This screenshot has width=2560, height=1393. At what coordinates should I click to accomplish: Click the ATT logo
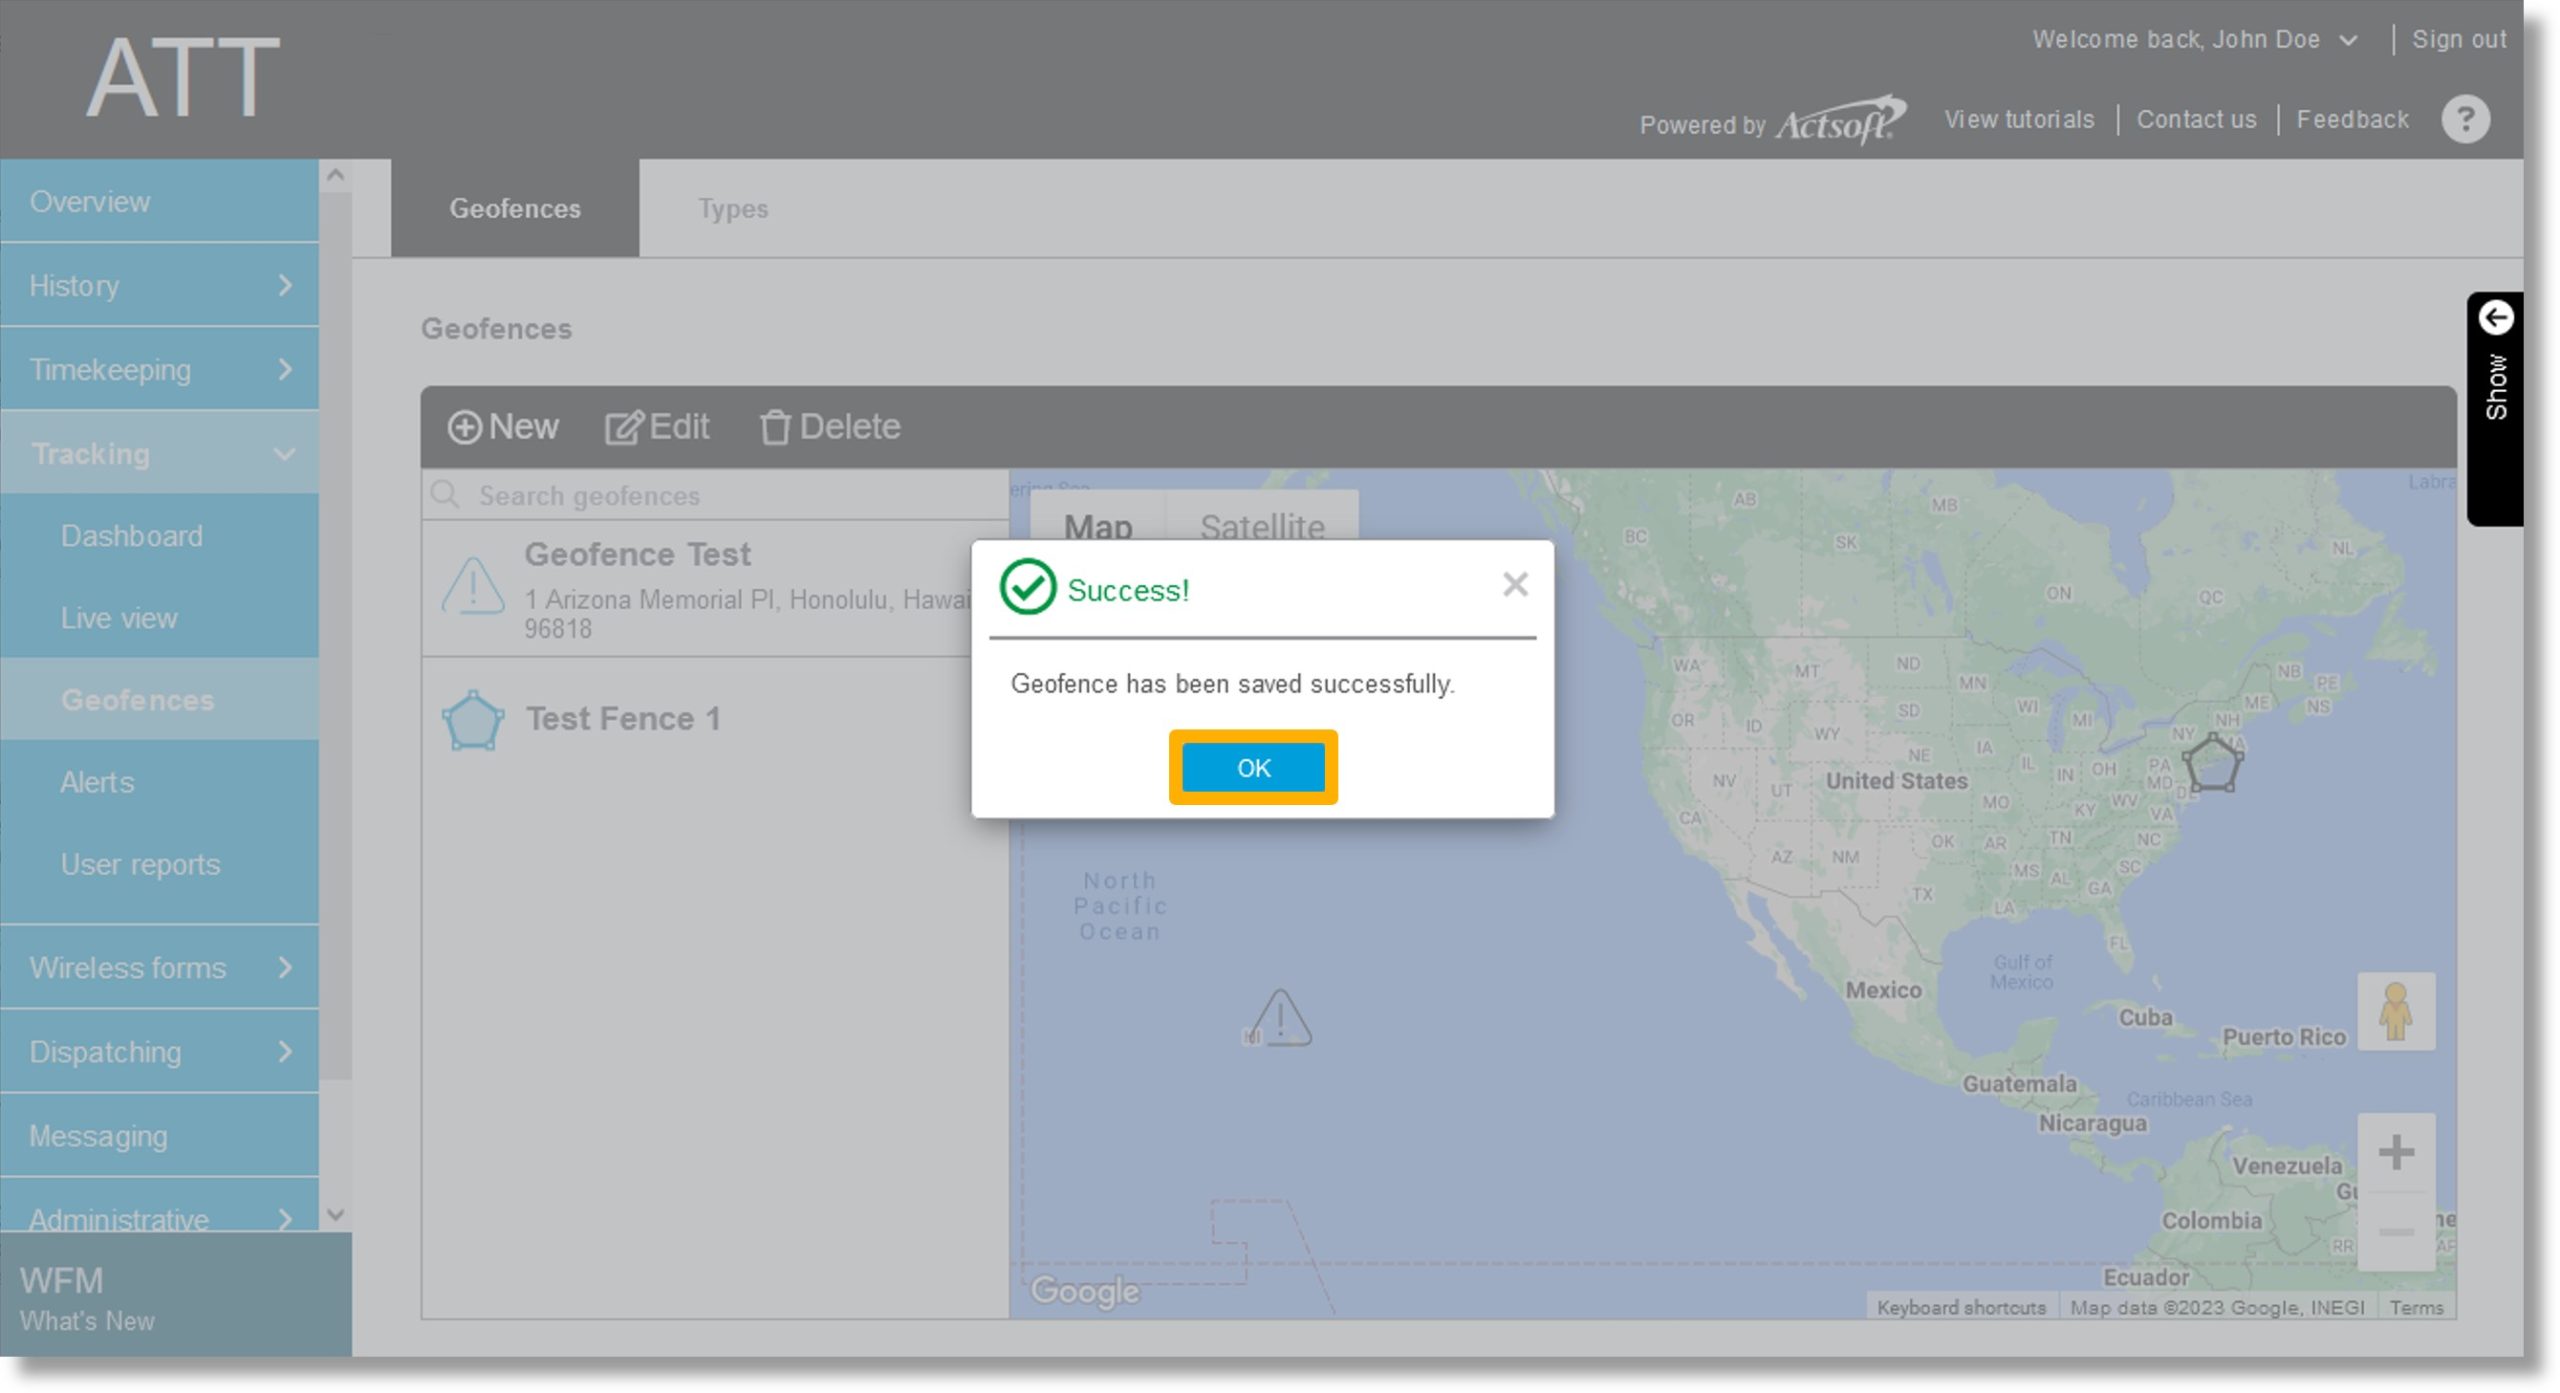pyautogui.click(x=183, y=77)
